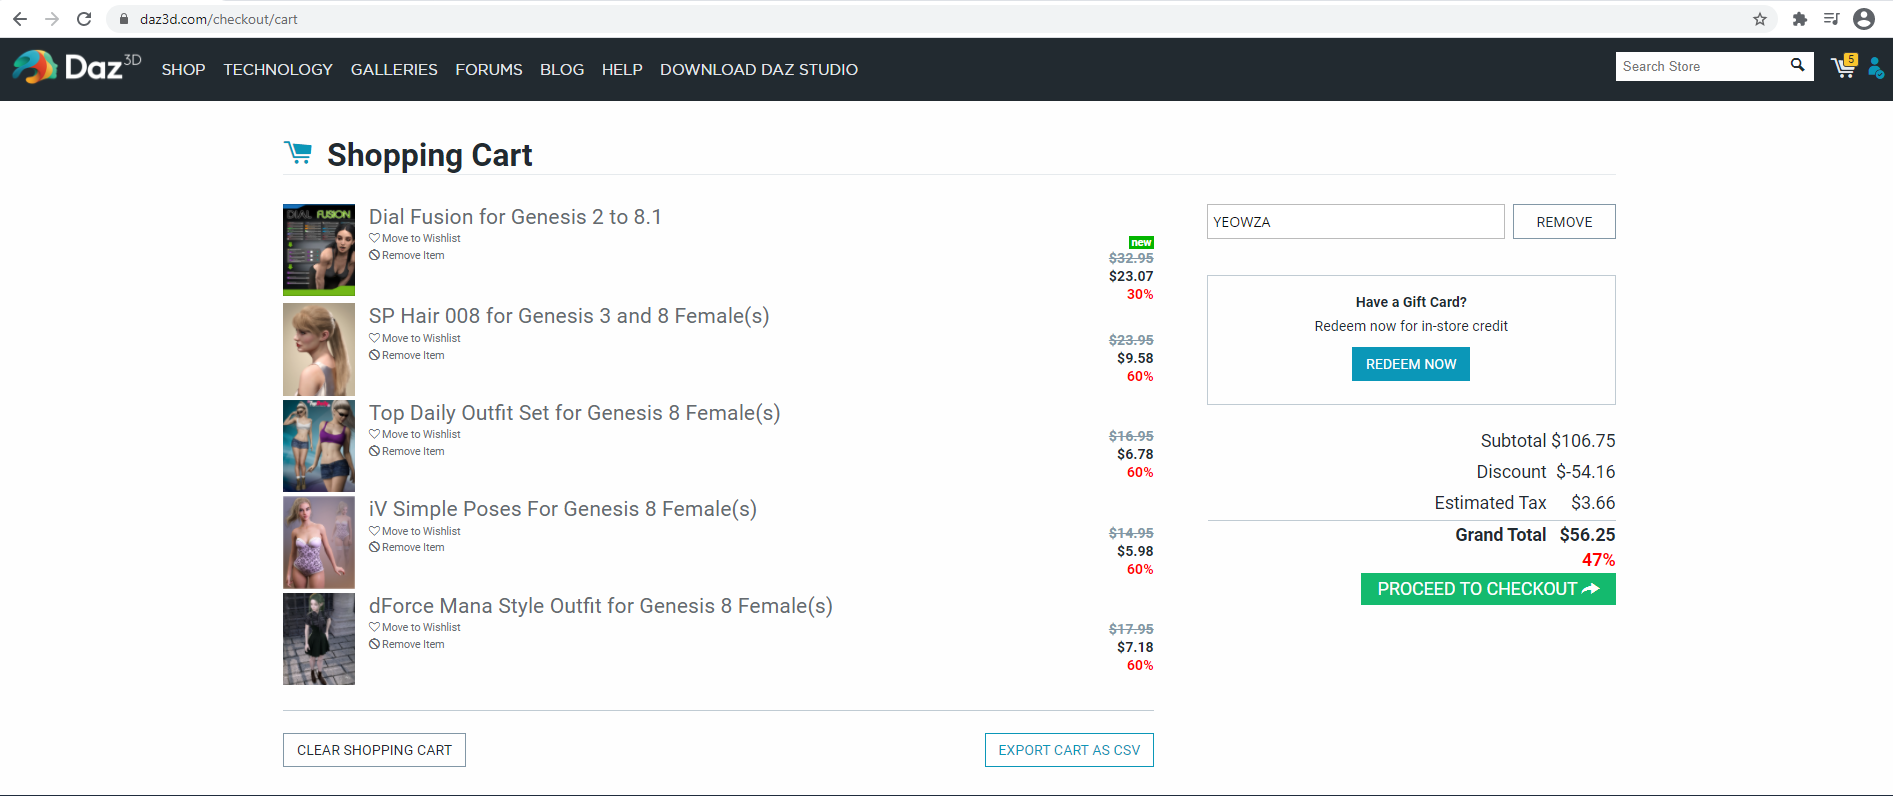Move Dial Fusion to wishlist

[420, 239]
